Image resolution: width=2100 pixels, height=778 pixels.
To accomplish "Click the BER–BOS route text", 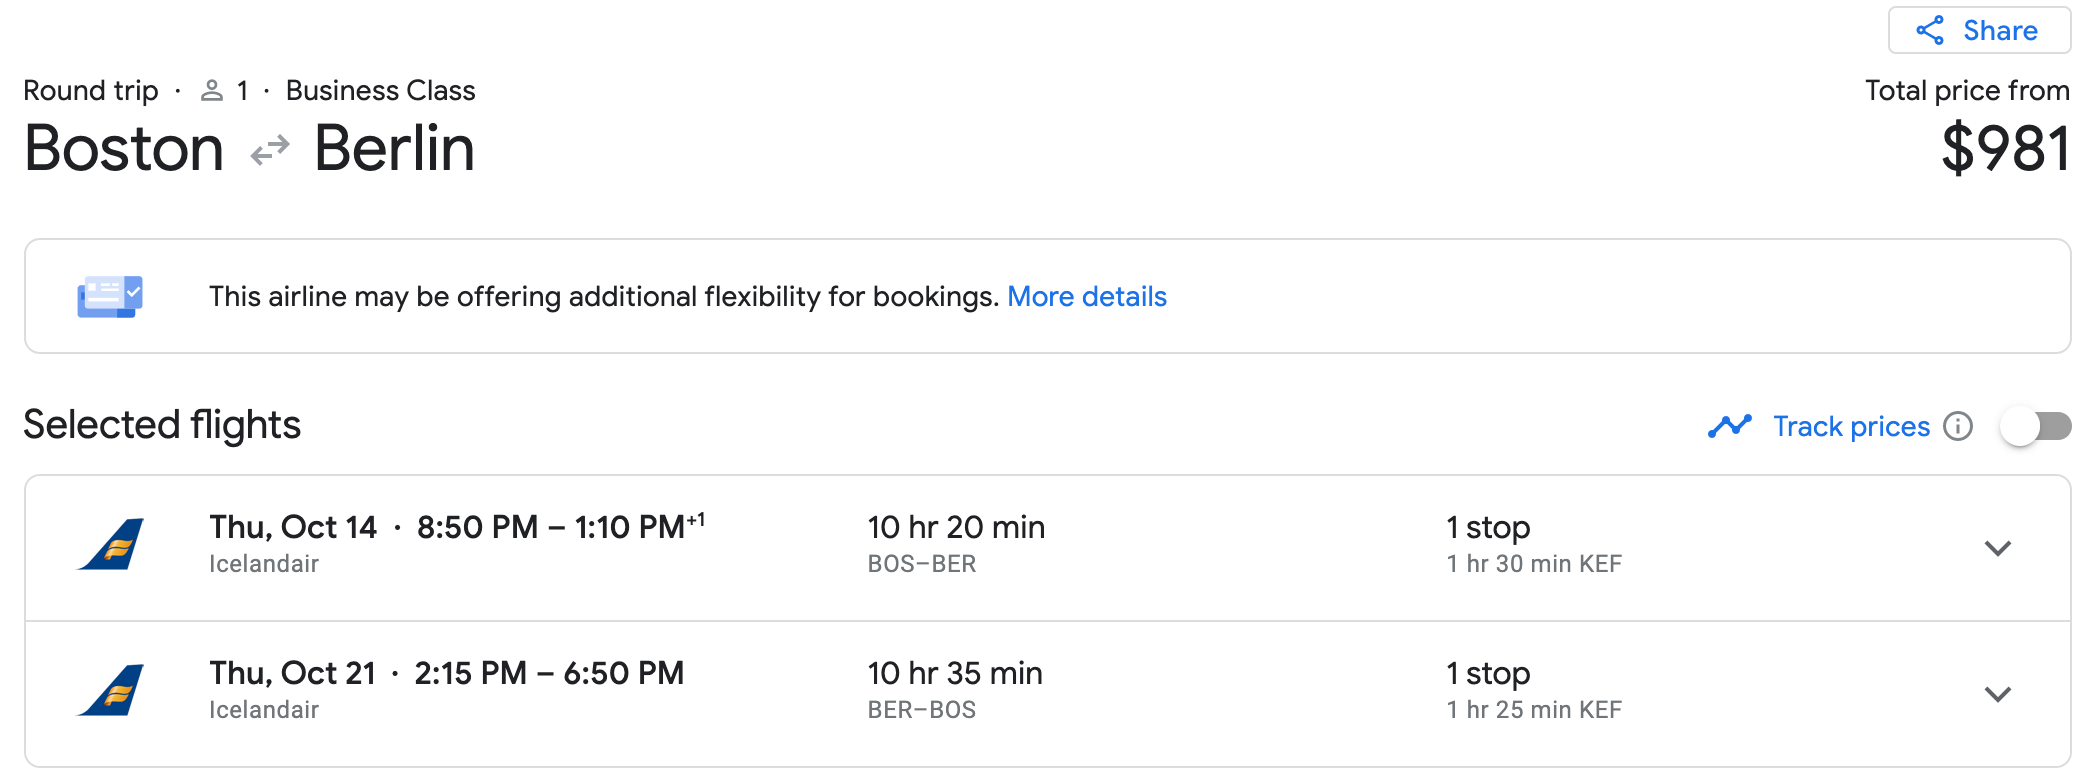I will (x=921, y=710).
